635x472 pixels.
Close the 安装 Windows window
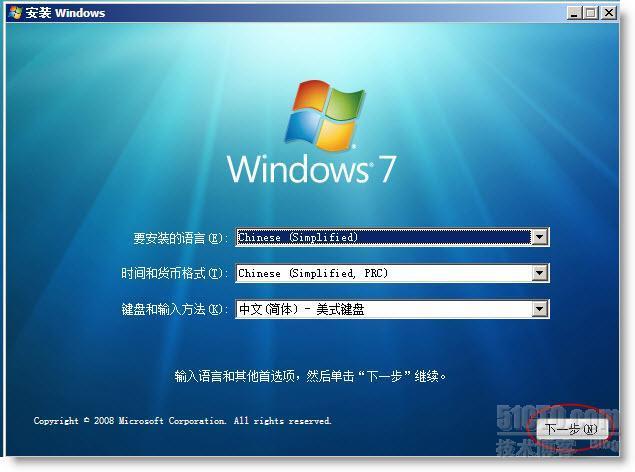(x=609, y=13)
